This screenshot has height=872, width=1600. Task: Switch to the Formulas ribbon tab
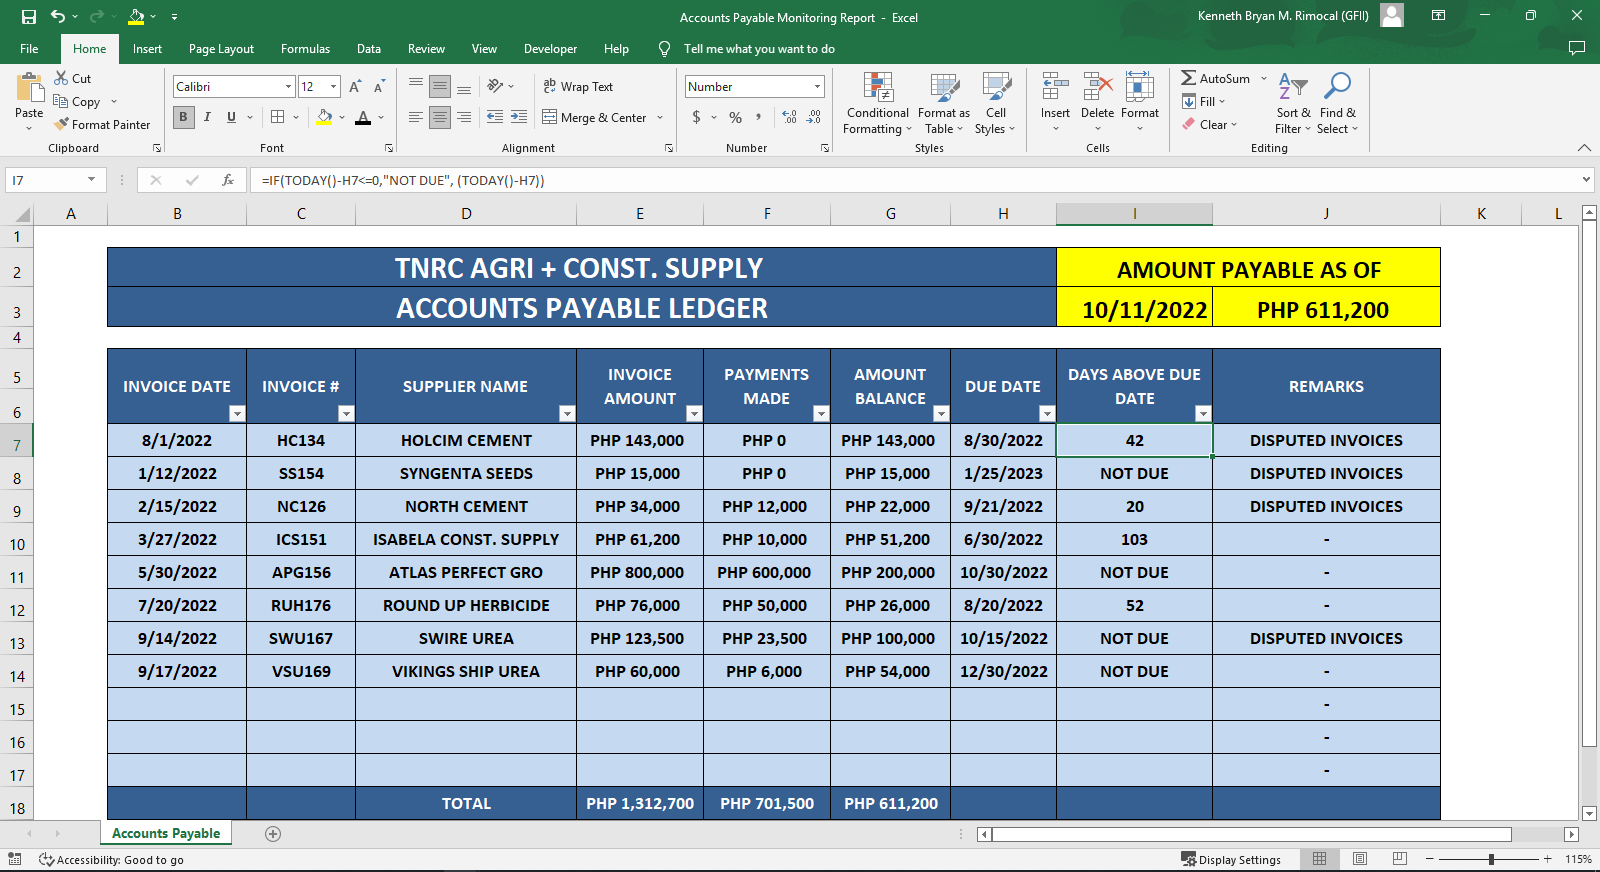point(305,49)
